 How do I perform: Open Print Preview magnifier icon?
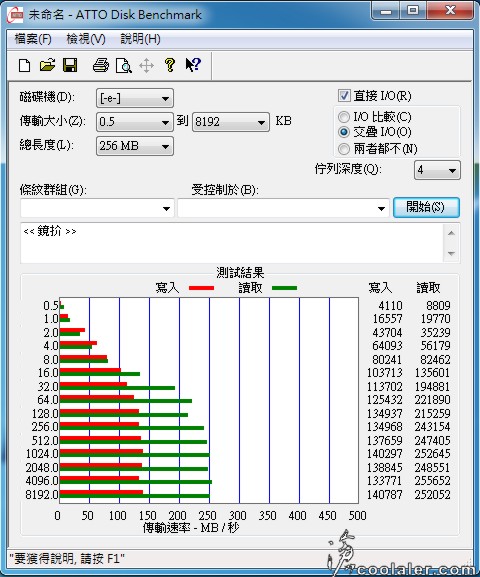pos(123,66)
